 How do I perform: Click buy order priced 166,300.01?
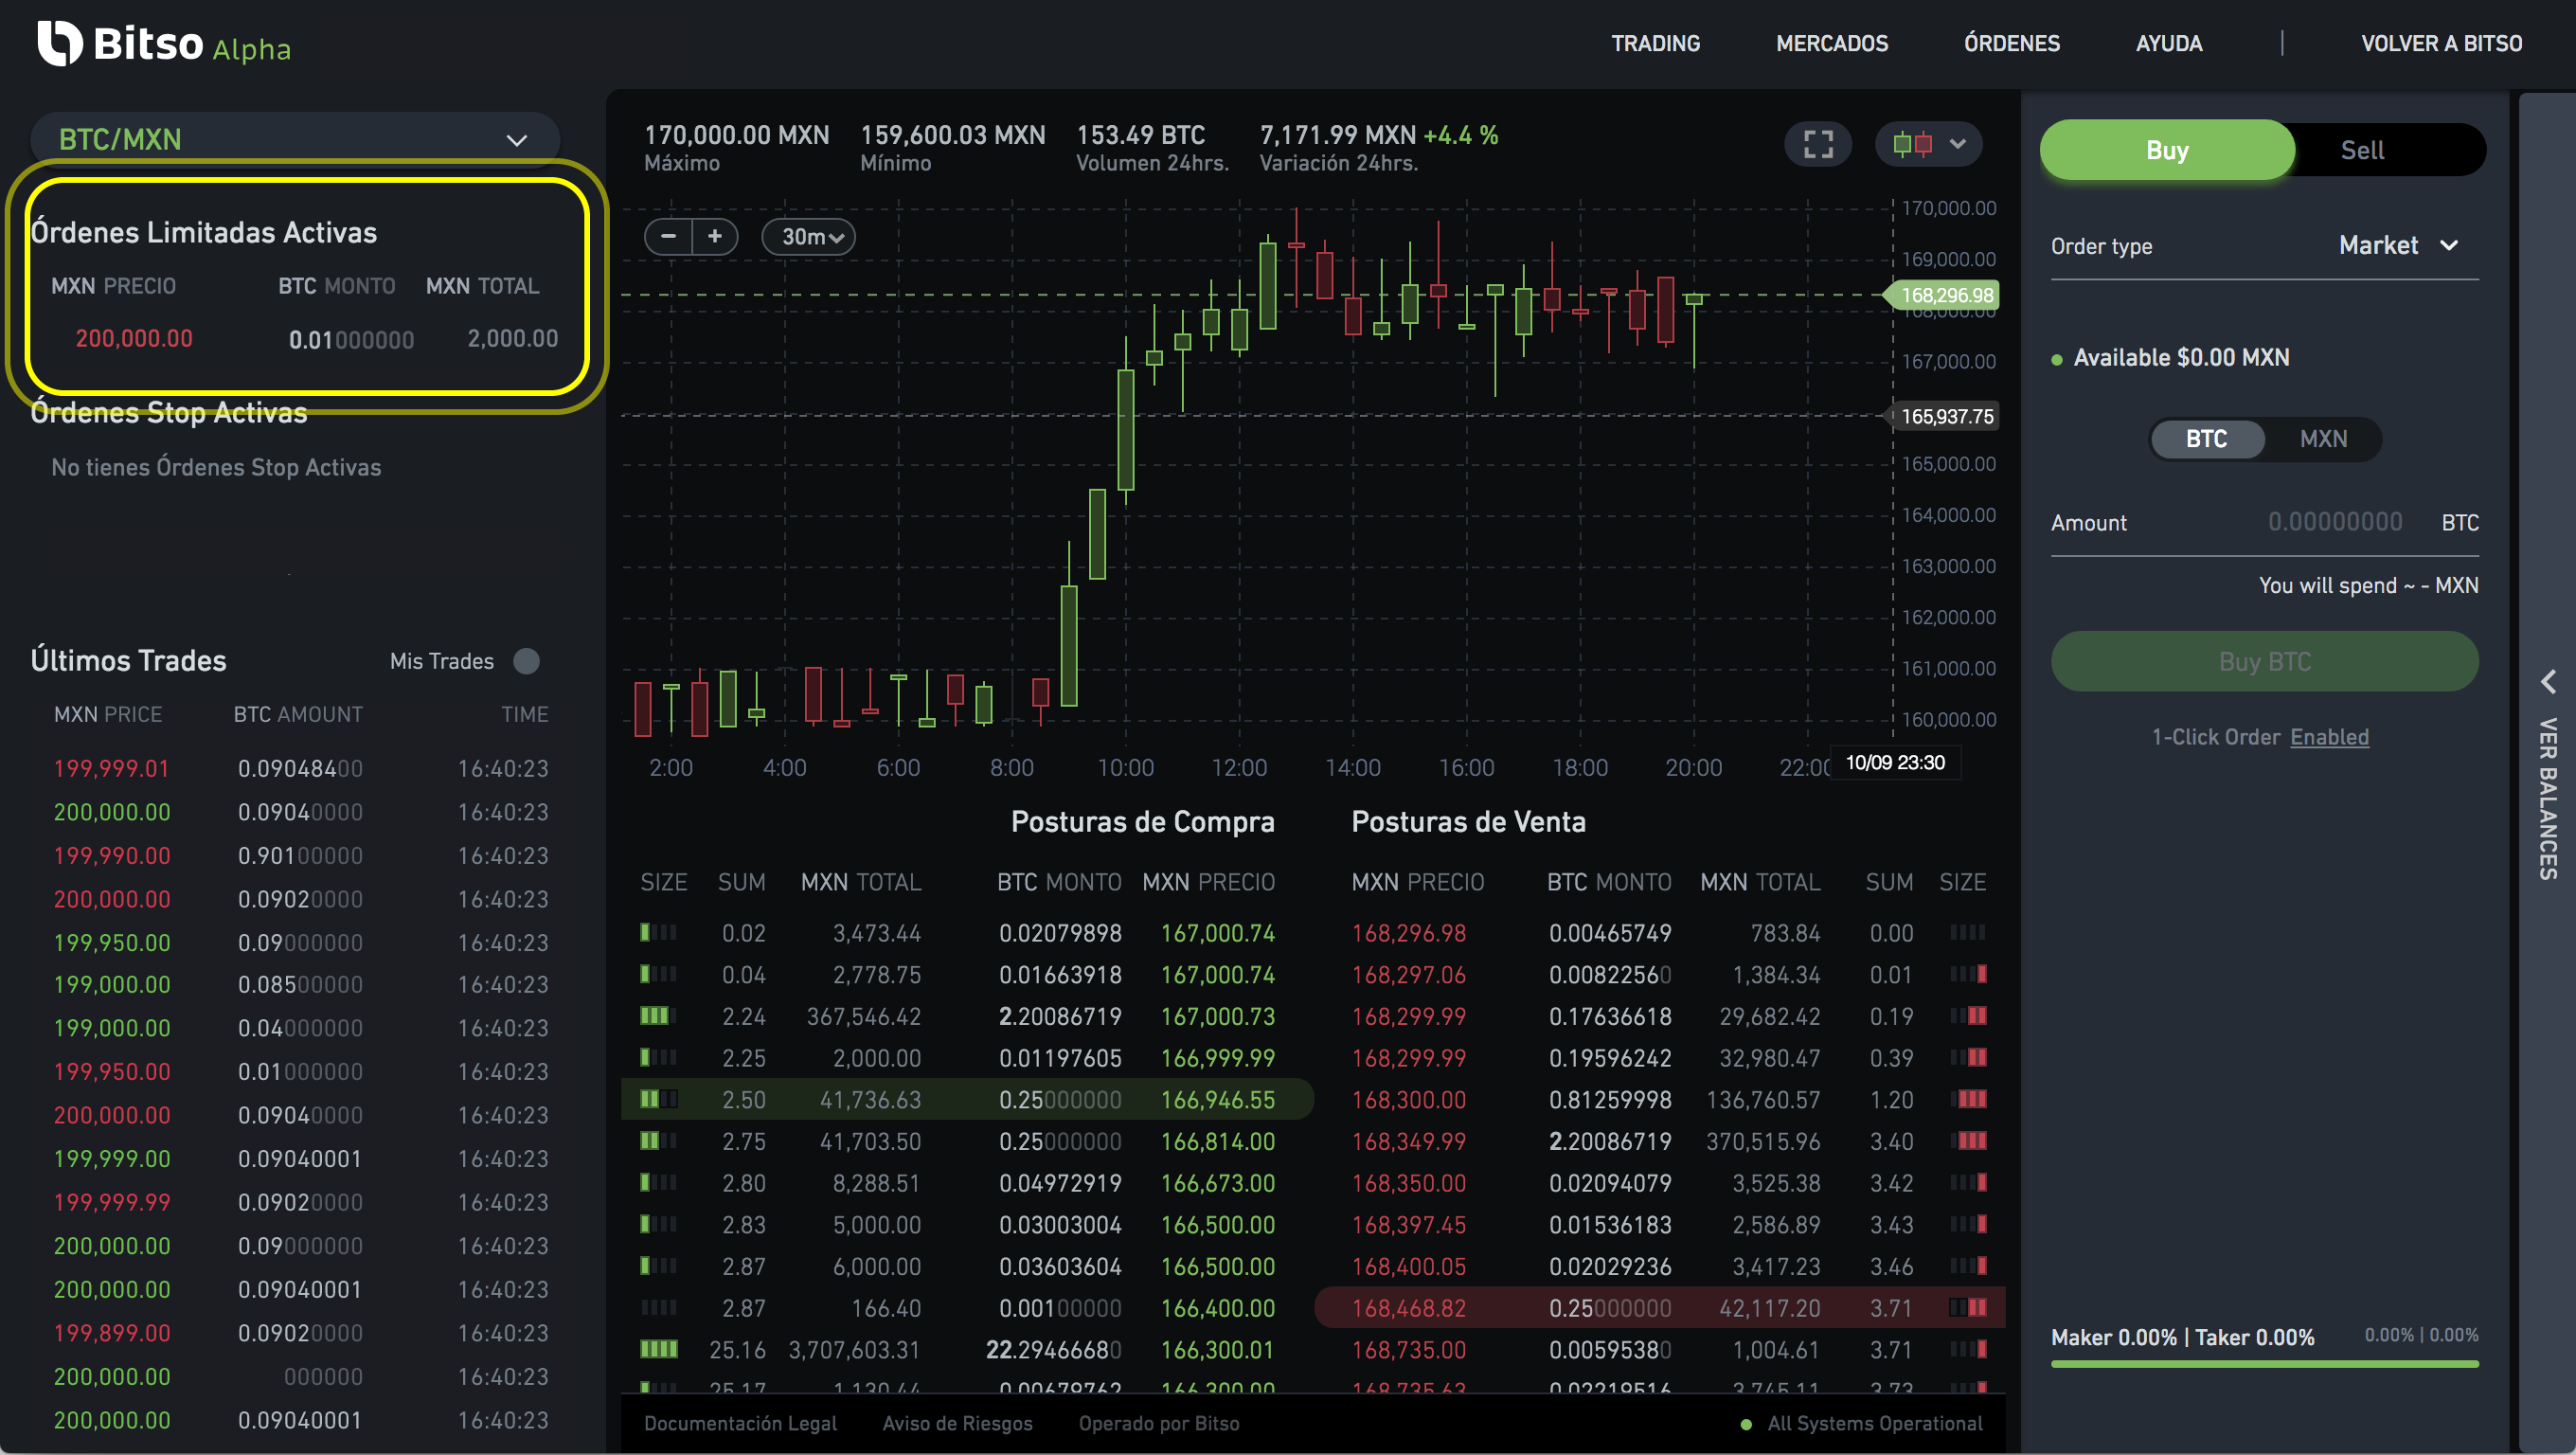click(966, 1350)
